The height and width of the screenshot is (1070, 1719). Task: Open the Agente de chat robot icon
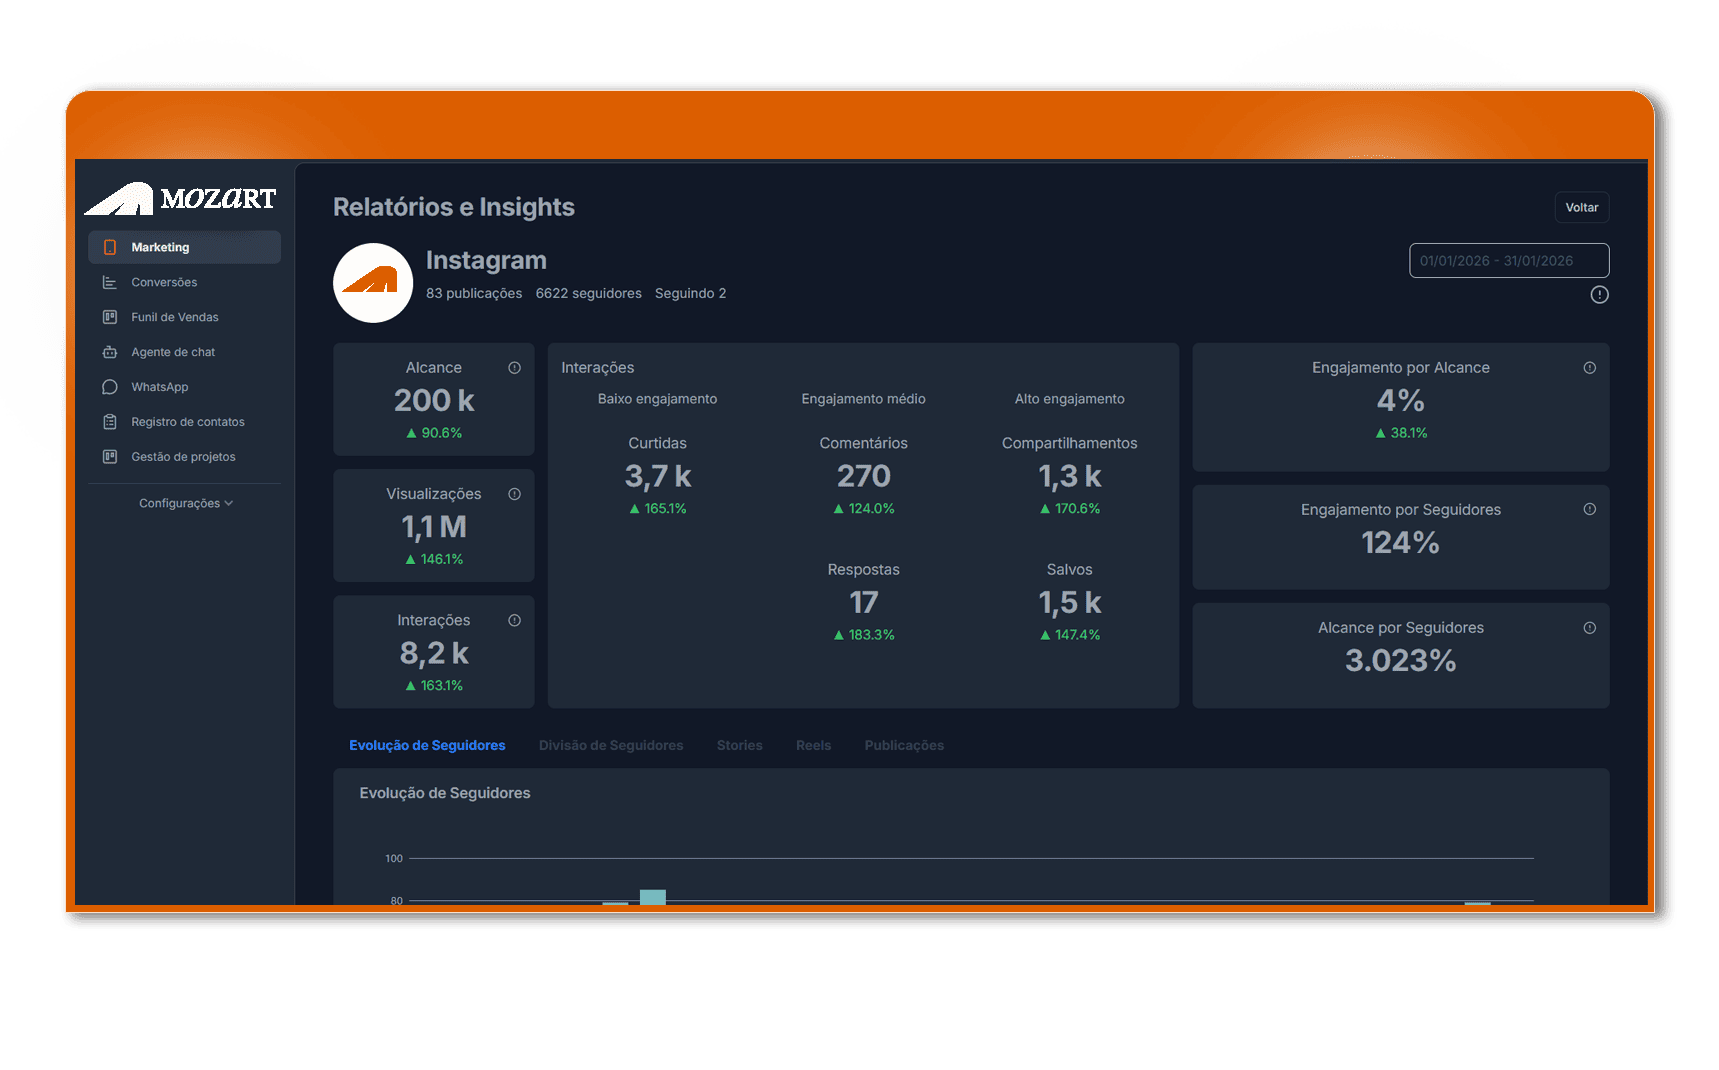(x=110, y=352)
